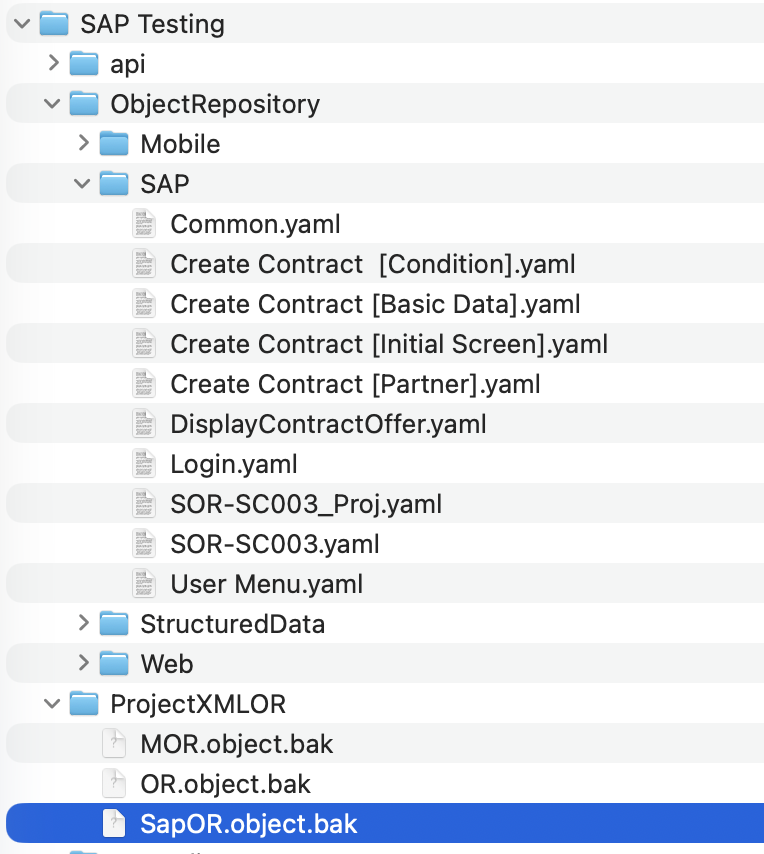The width and height of the screenshot is (764, 854).
Task: Select the api folder label
Action: (127, 65)
